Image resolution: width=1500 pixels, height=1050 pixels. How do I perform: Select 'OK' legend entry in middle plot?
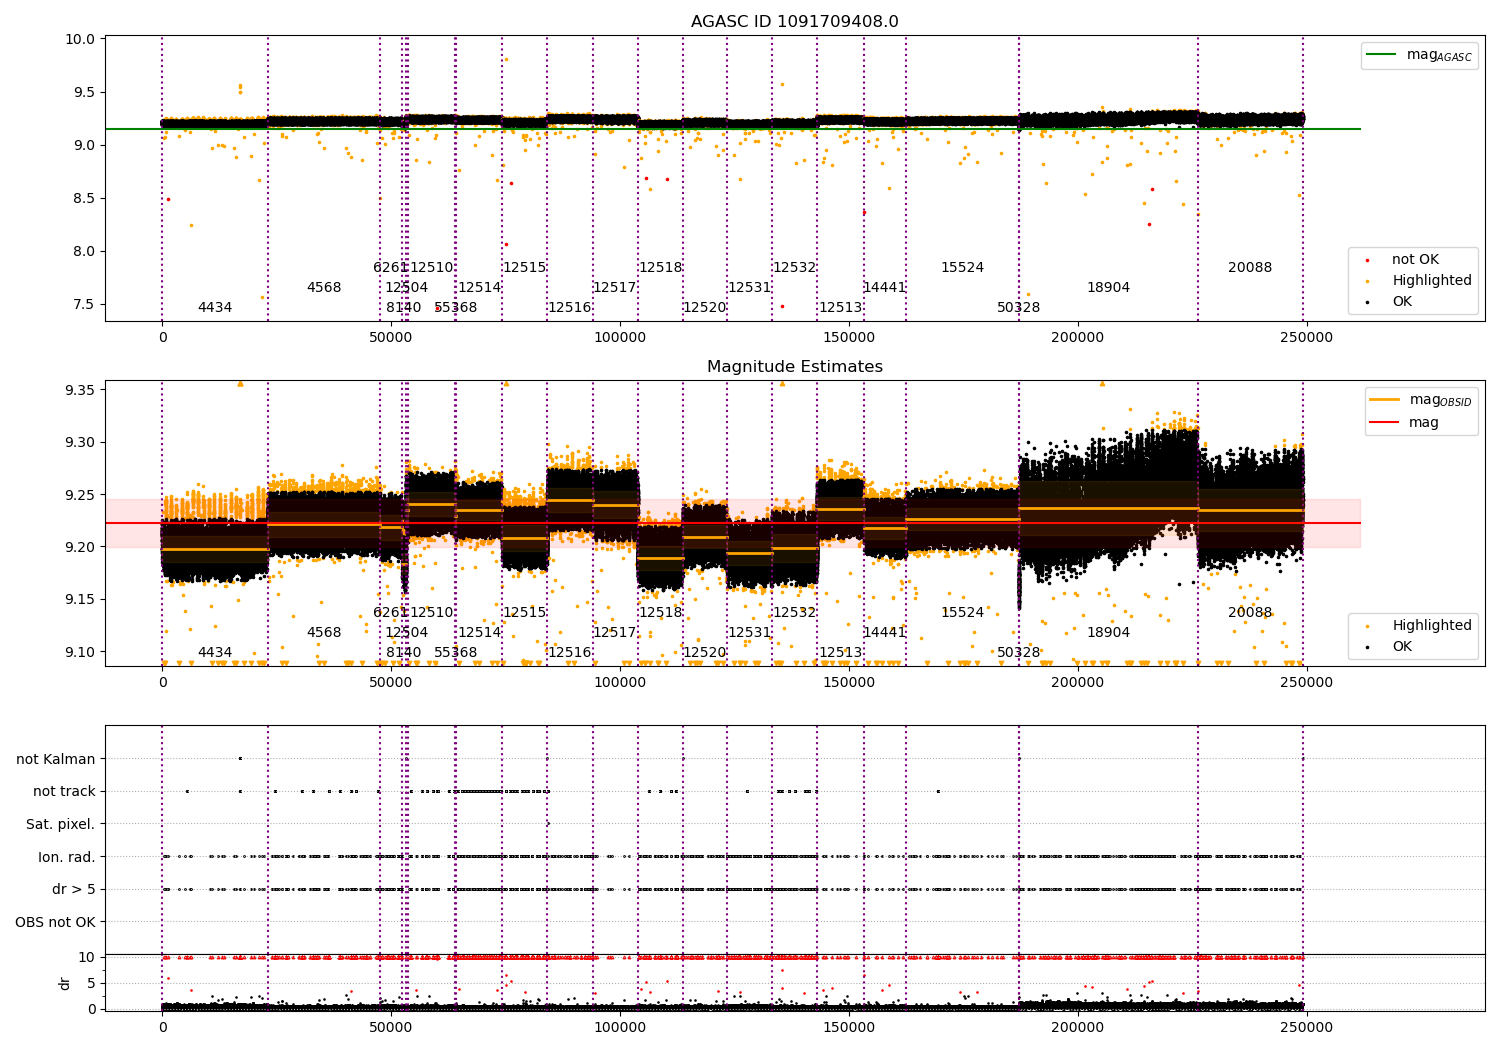pyautogui.click(x=1402, y=647)
